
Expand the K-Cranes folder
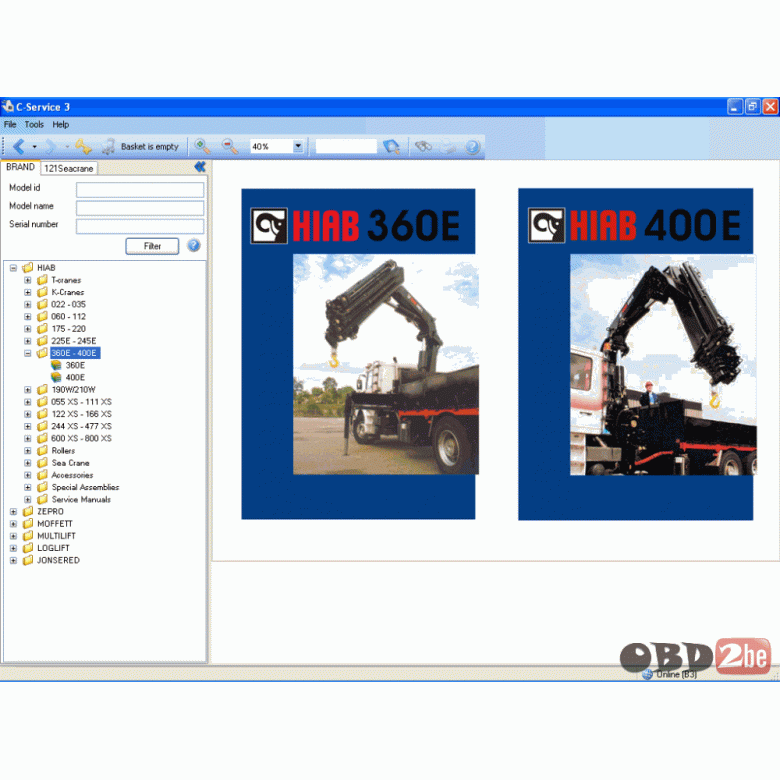tap(28, 292)
